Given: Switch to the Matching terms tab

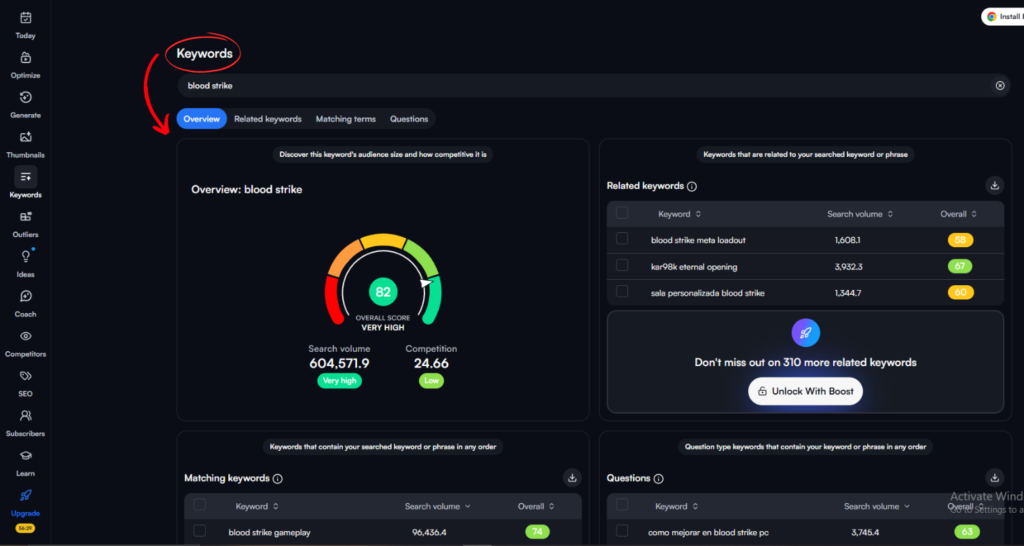Looking at the screenshot, I should [x=345, y=119].
